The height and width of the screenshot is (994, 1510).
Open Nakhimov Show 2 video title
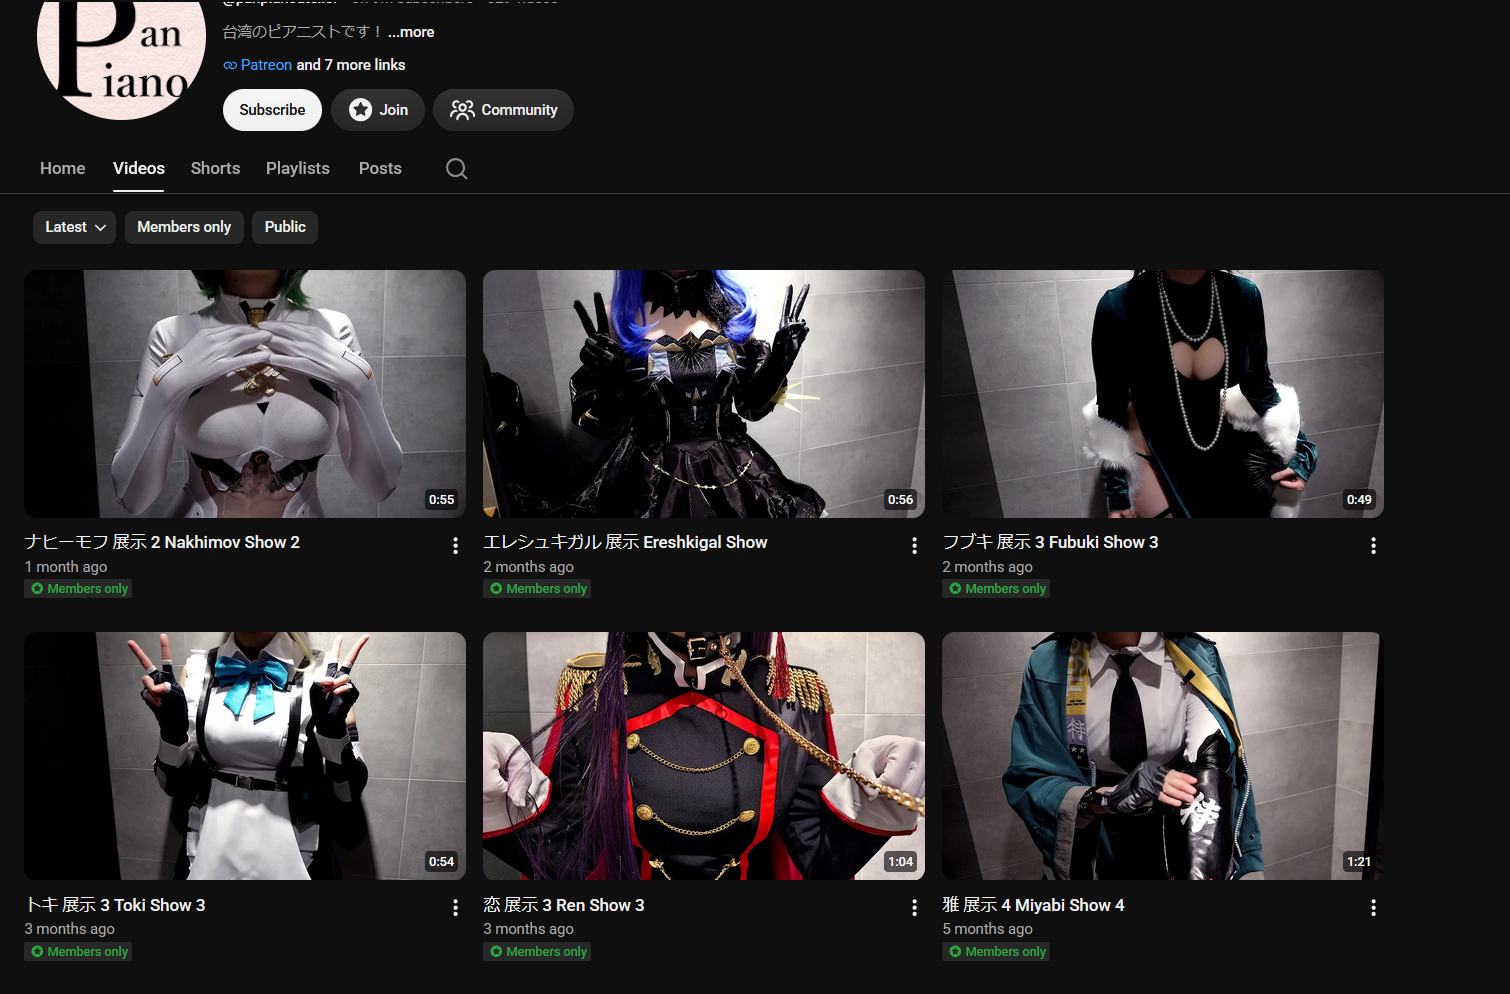coord(162,542)
